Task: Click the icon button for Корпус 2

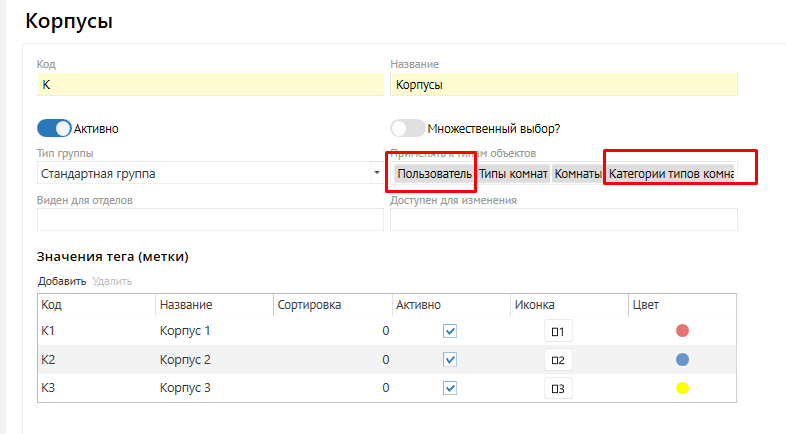Action: [558, 360]
